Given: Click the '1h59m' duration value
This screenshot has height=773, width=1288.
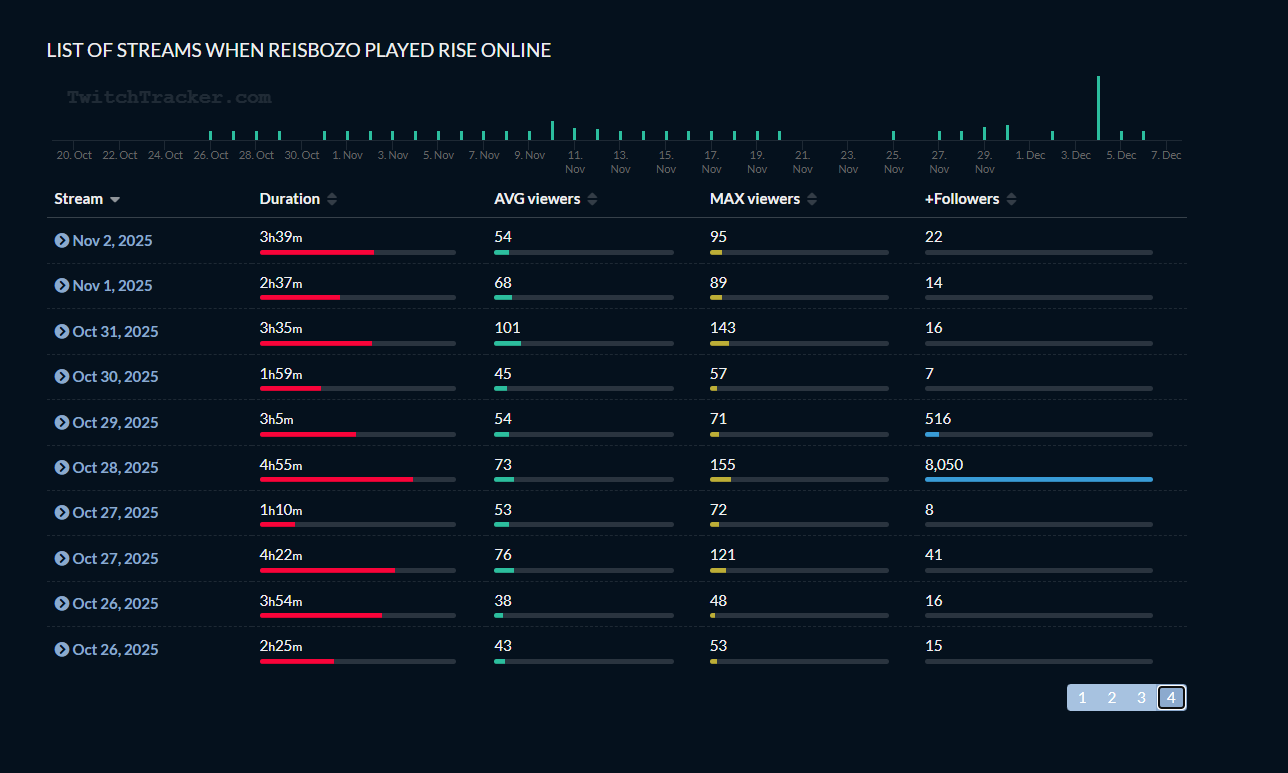Looking at the screenshot, I should 281,374.
